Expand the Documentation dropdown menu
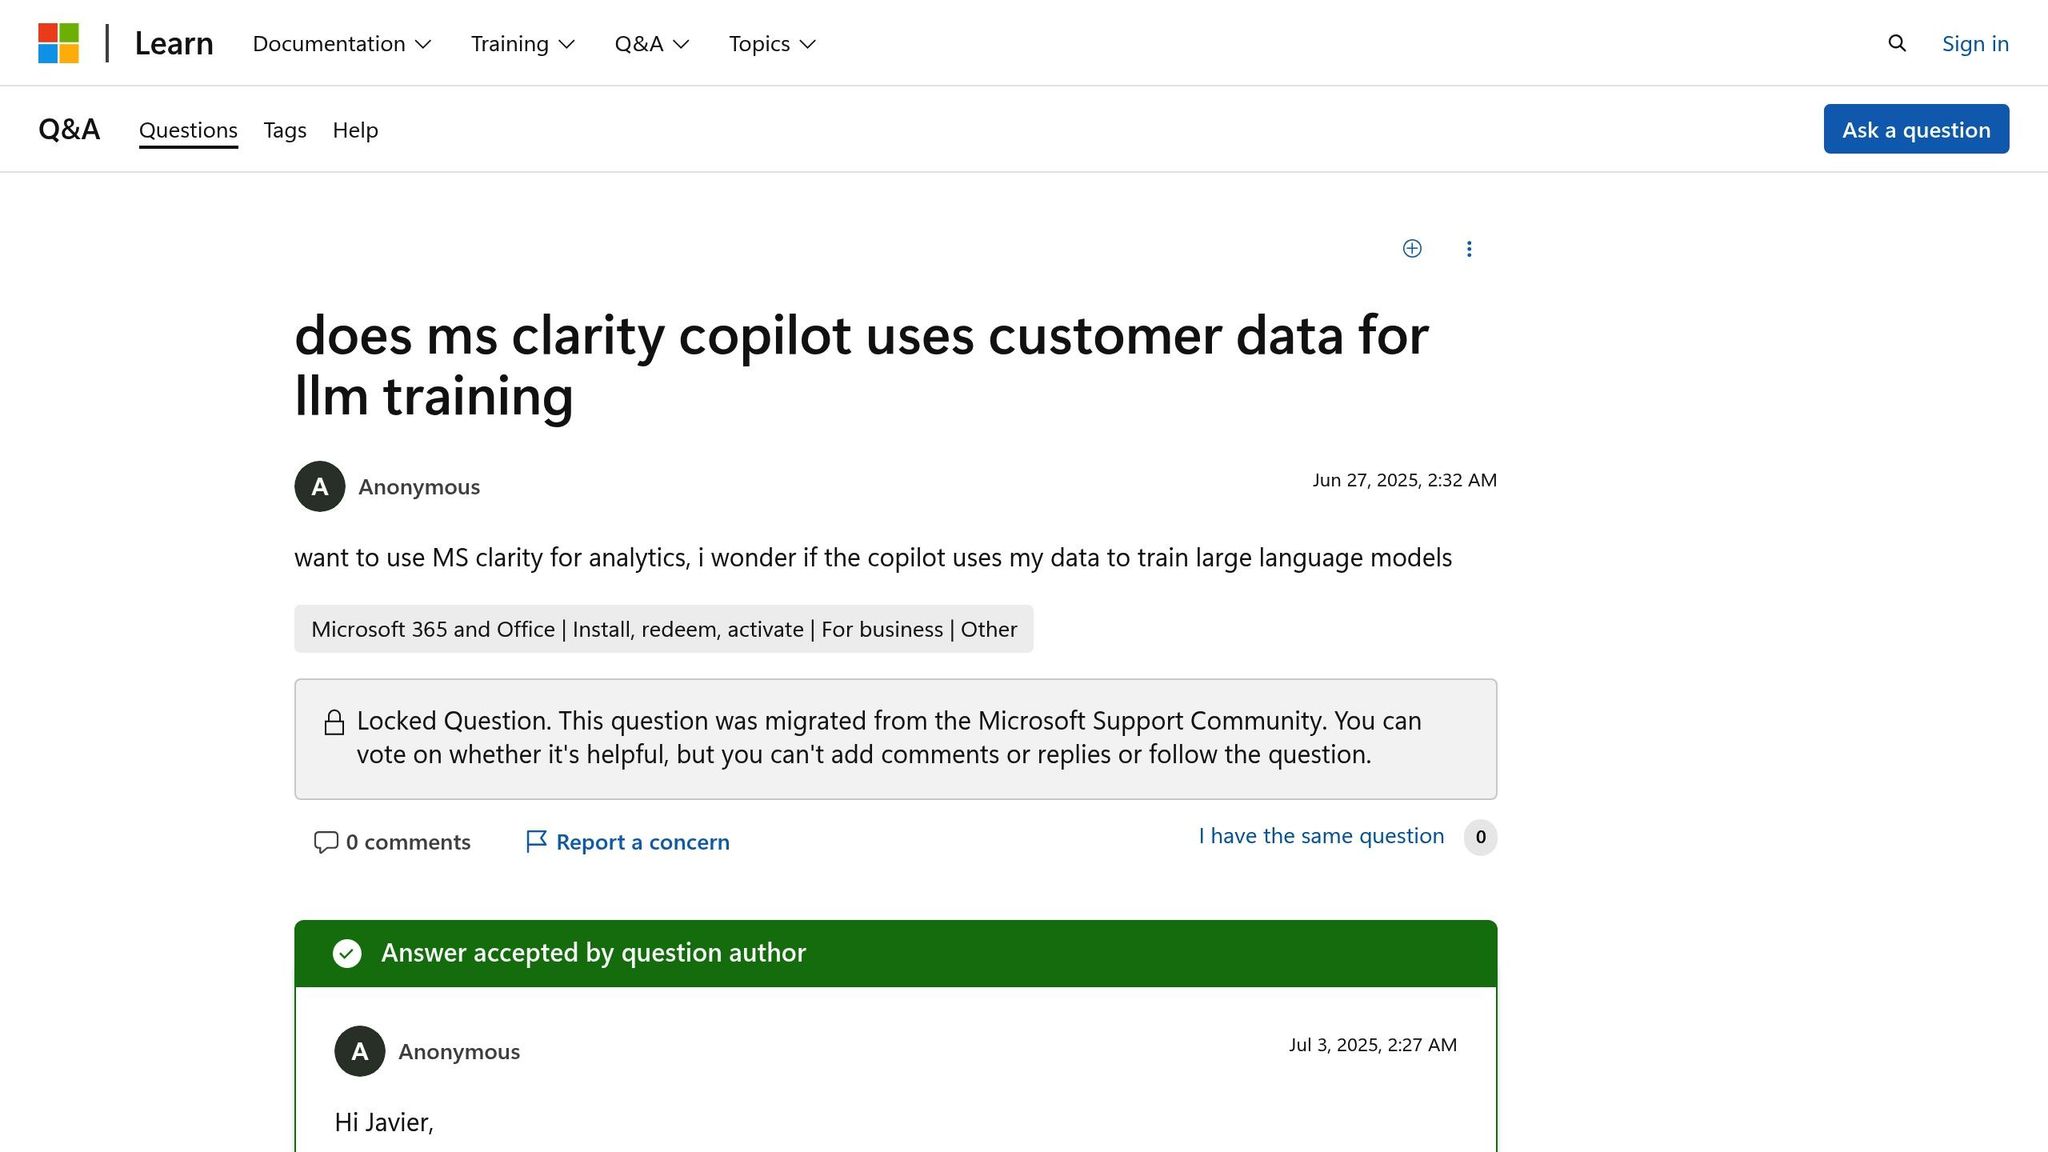The height and width of the screenshot is (1152, 2048). click(x=341, y=44)
